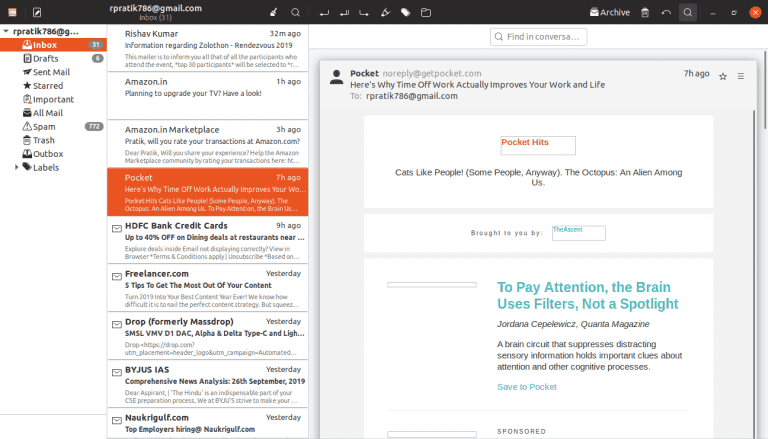This screenshot has height=439, width=768.
Task: Open the Amazon.in Marketplace email
Action: pos(208,144)
